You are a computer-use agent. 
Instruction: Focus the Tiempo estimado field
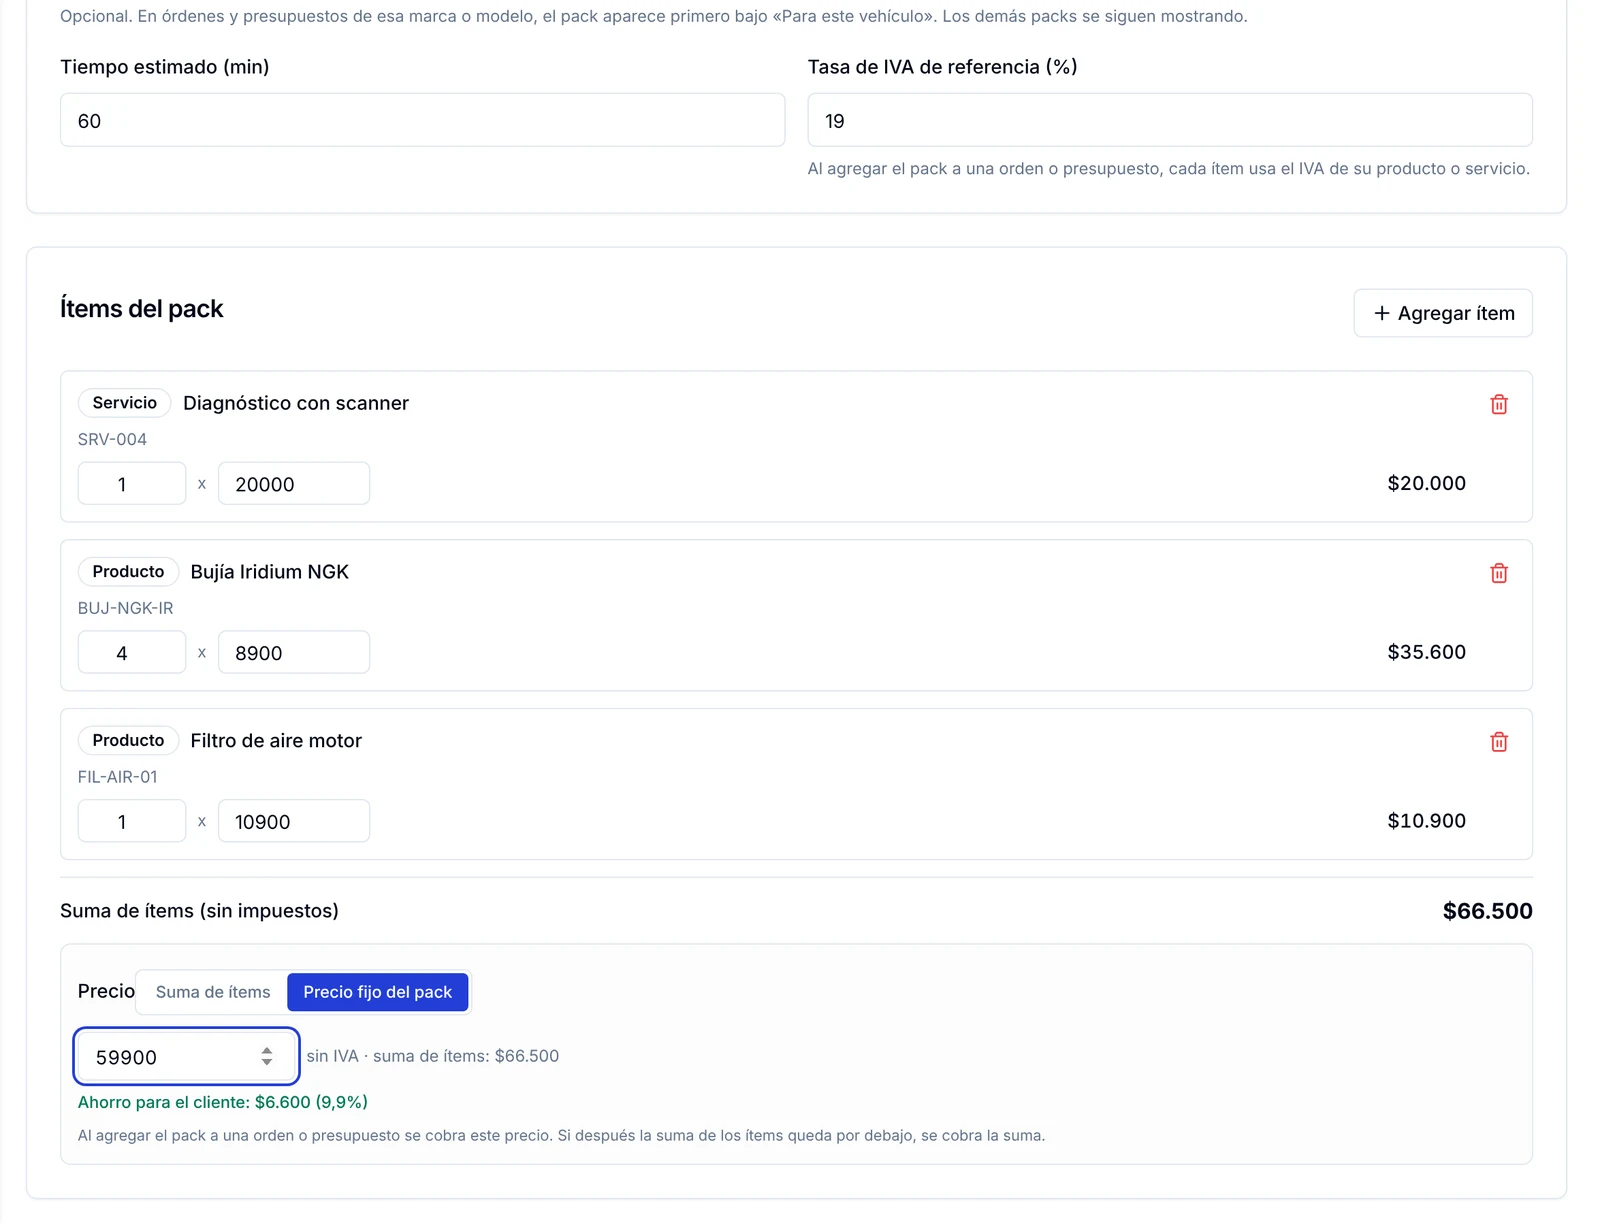click(x=422, y=120)
